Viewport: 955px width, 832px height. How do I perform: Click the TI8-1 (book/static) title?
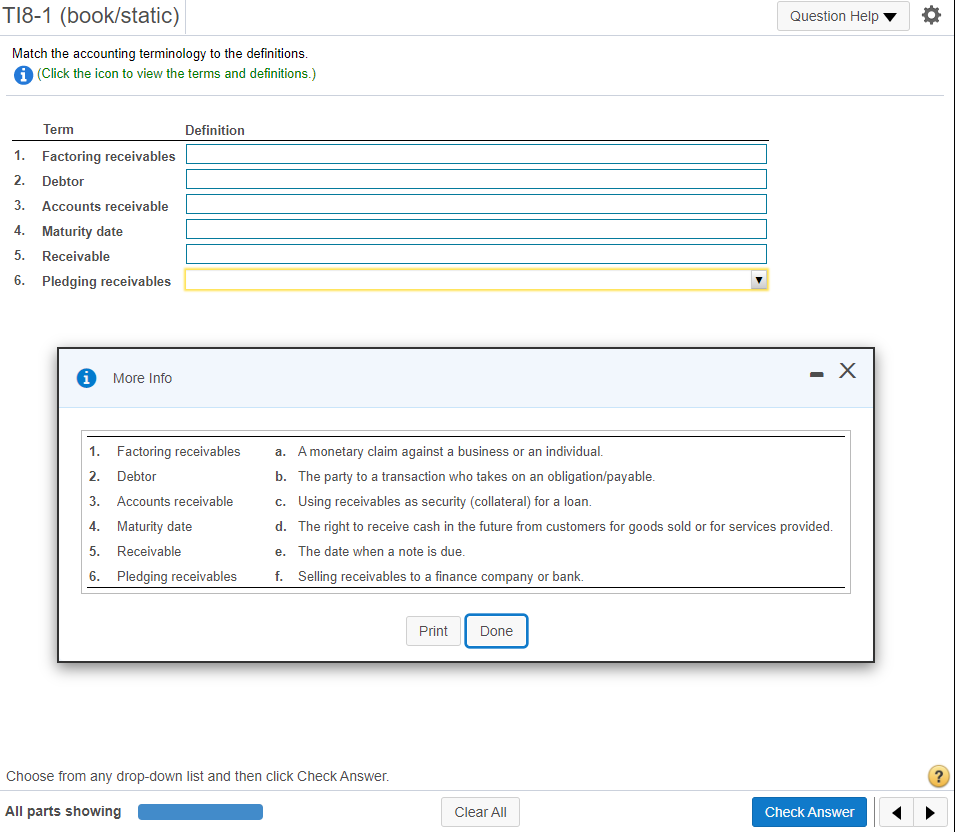pyautogui.click(x=91, y=15)
